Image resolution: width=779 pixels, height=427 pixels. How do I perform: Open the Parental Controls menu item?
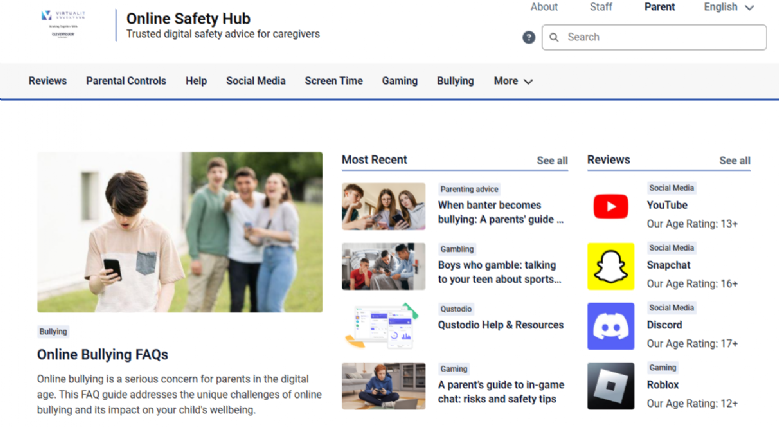click(x=126, y=81)
